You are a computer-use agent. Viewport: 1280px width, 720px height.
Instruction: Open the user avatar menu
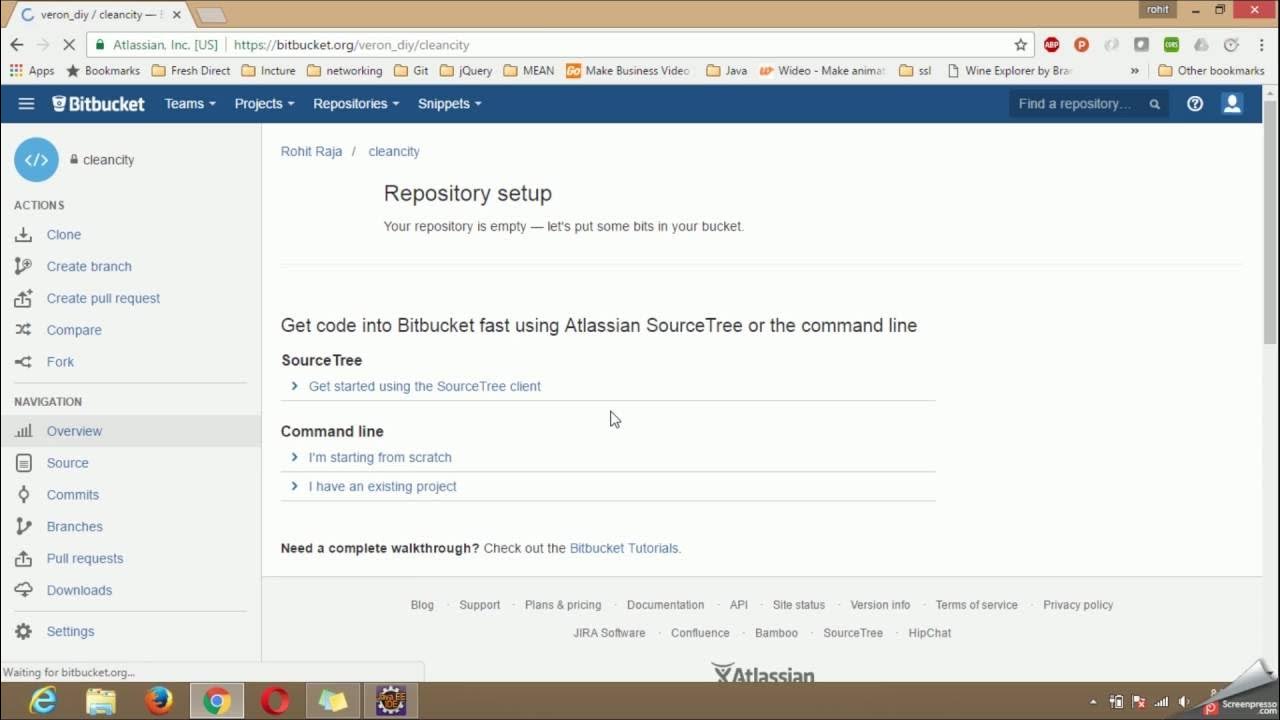pos(1232,104)
